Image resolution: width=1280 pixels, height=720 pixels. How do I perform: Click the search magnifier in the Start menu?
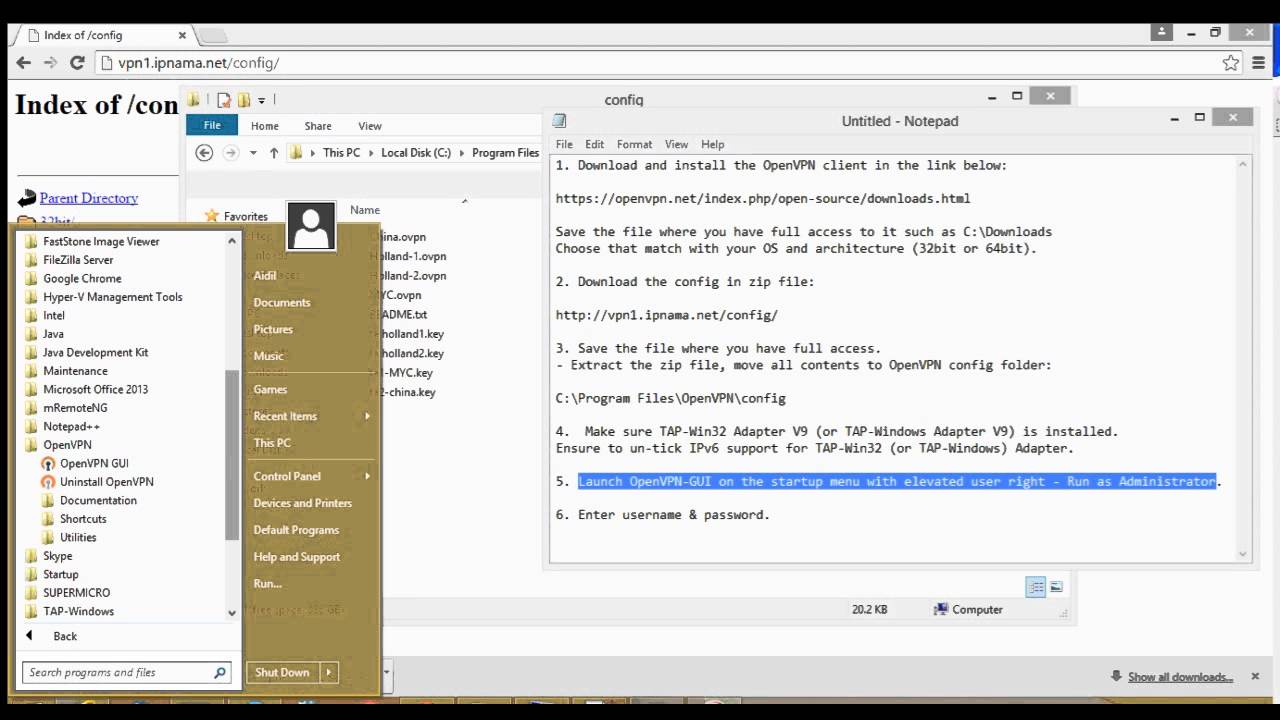click(x=220, y=673)
